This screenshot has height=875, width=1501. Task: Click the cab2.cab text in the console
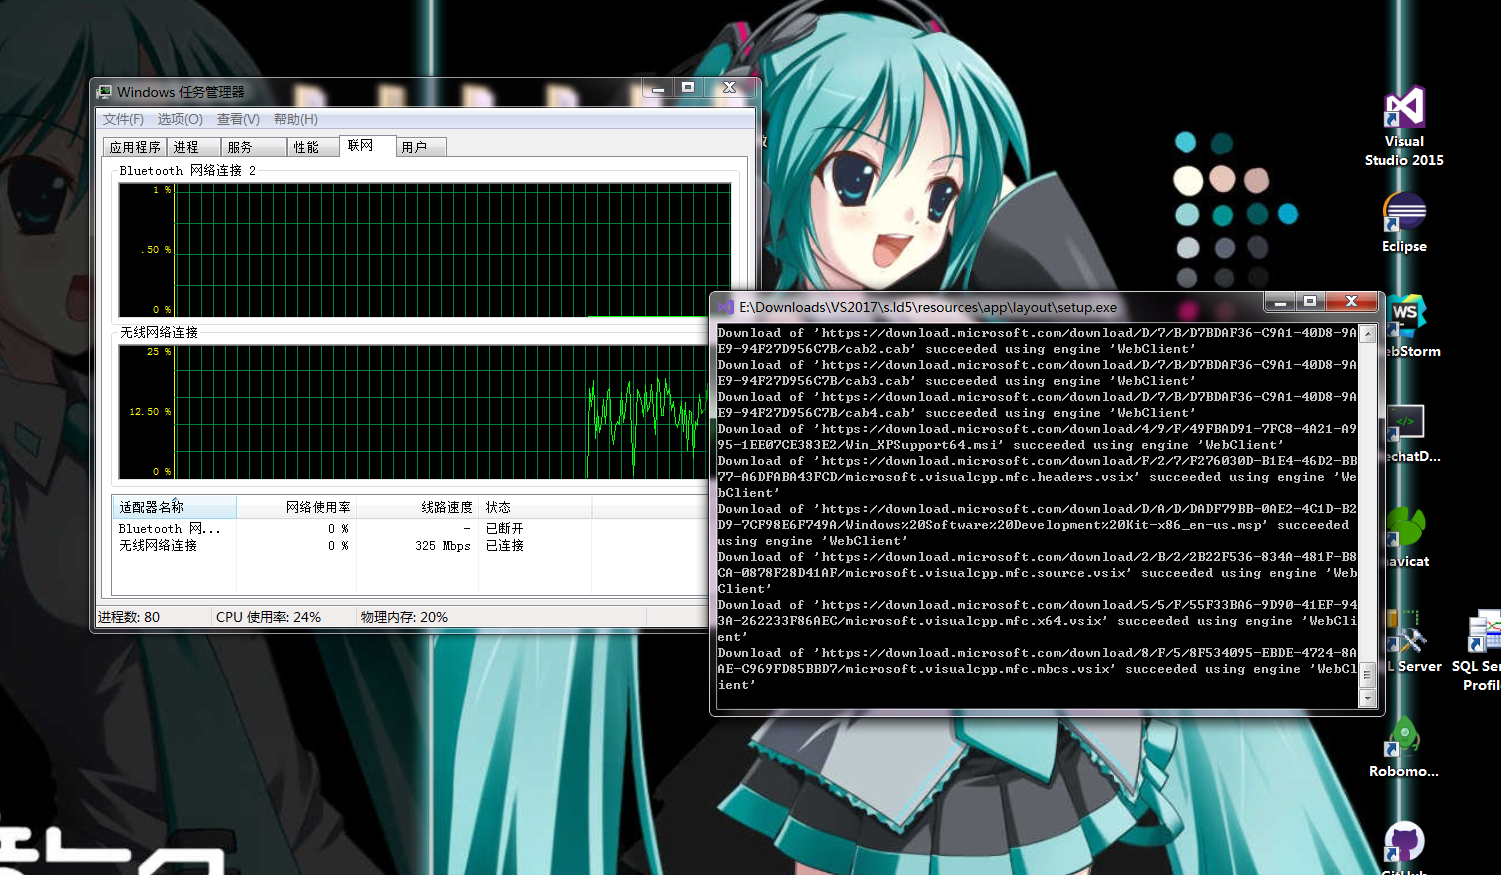click(877, 349)
